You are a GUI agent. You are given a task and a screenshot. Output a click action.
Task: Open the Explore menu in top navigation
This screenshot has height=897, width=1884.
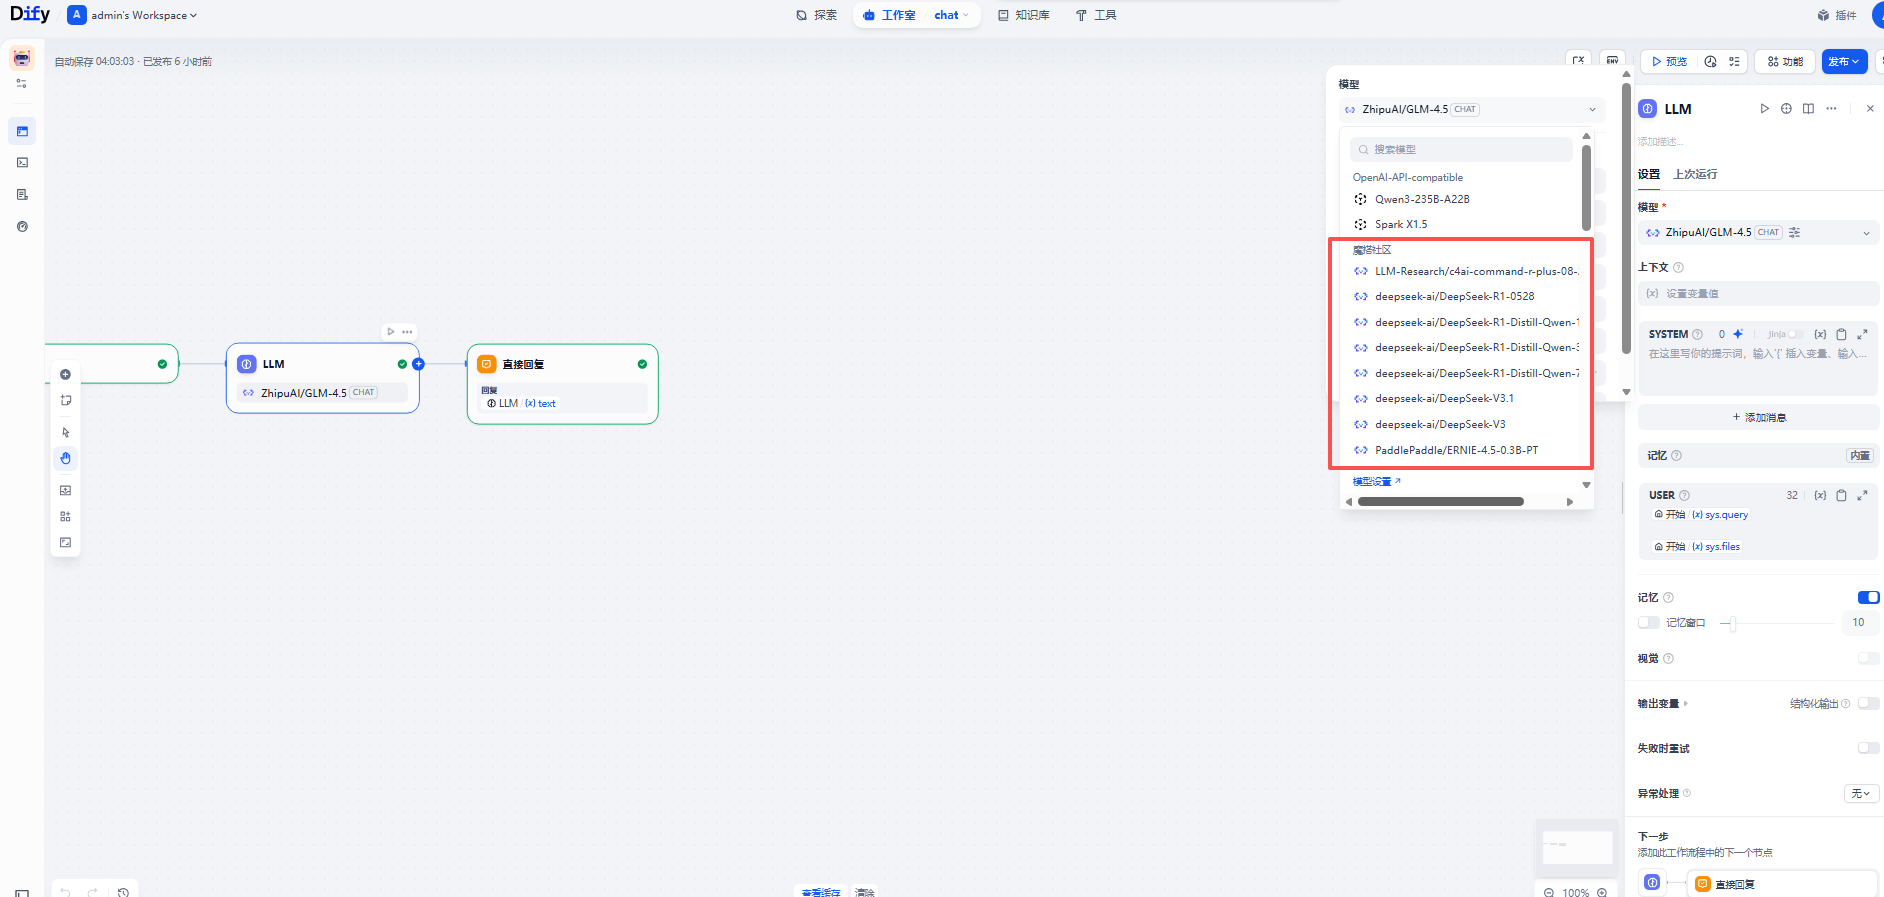816,15
